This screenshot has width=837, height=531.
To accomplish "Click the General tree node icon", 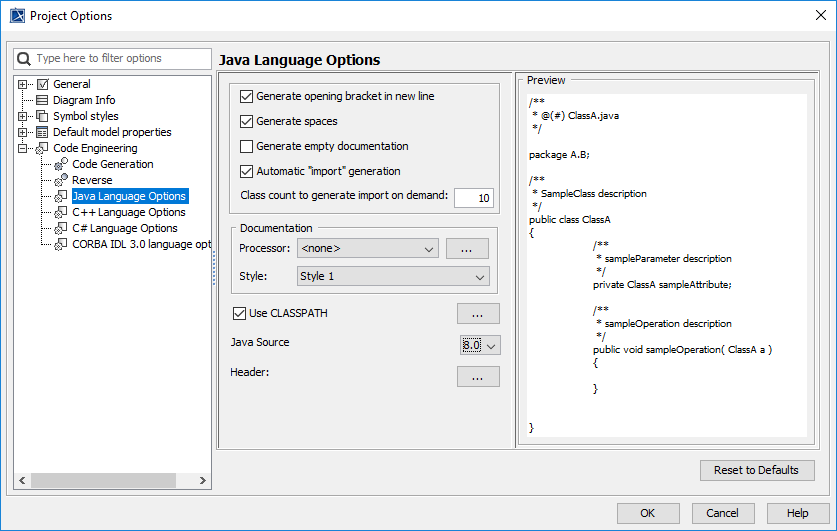I will pyautogui.click(x=43, y=84).
